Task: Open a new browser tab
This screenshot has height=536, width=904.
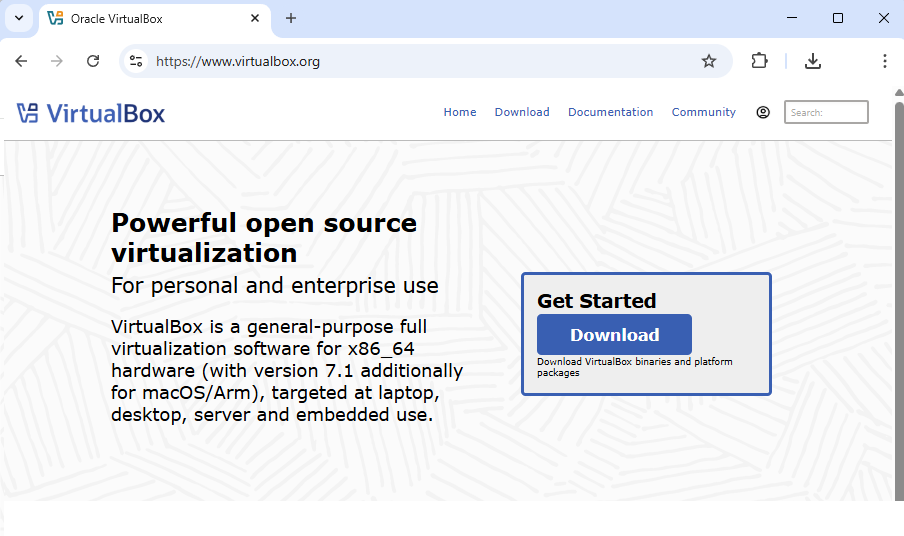Action: point(291,18)
